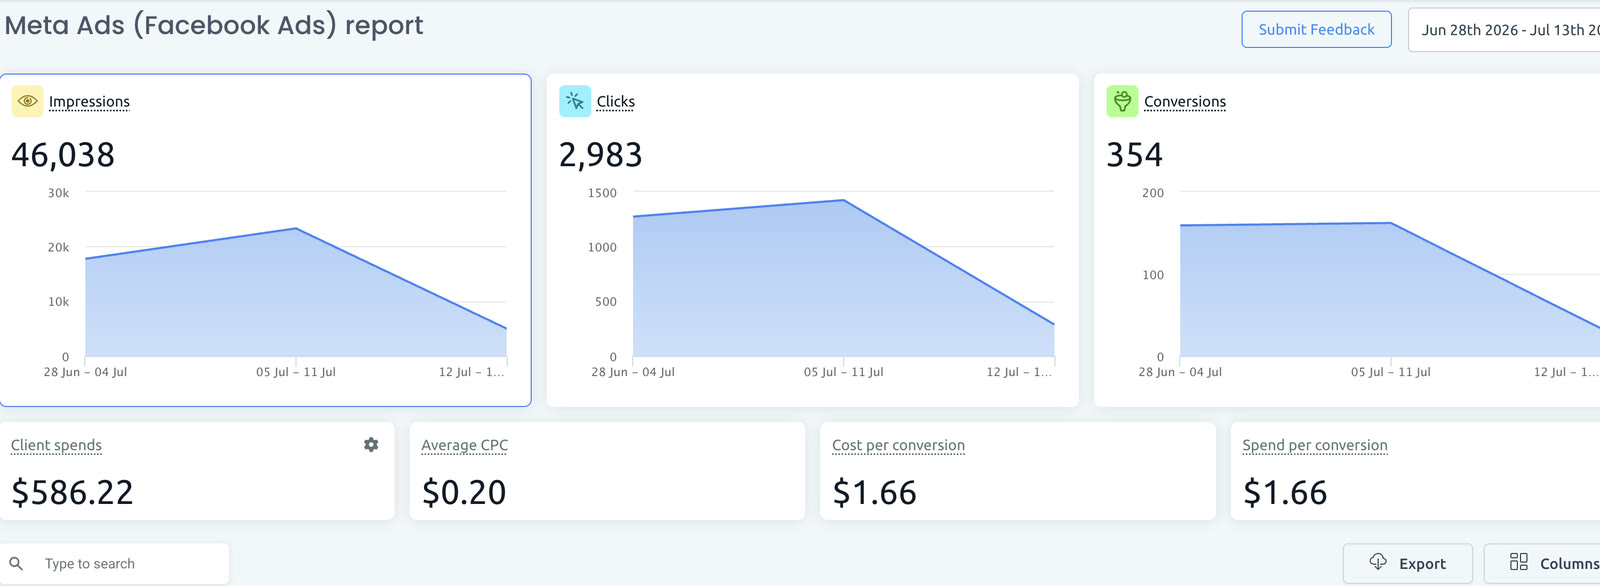
Task: Open the date range picker
Action: click(x=1504, y=30)
